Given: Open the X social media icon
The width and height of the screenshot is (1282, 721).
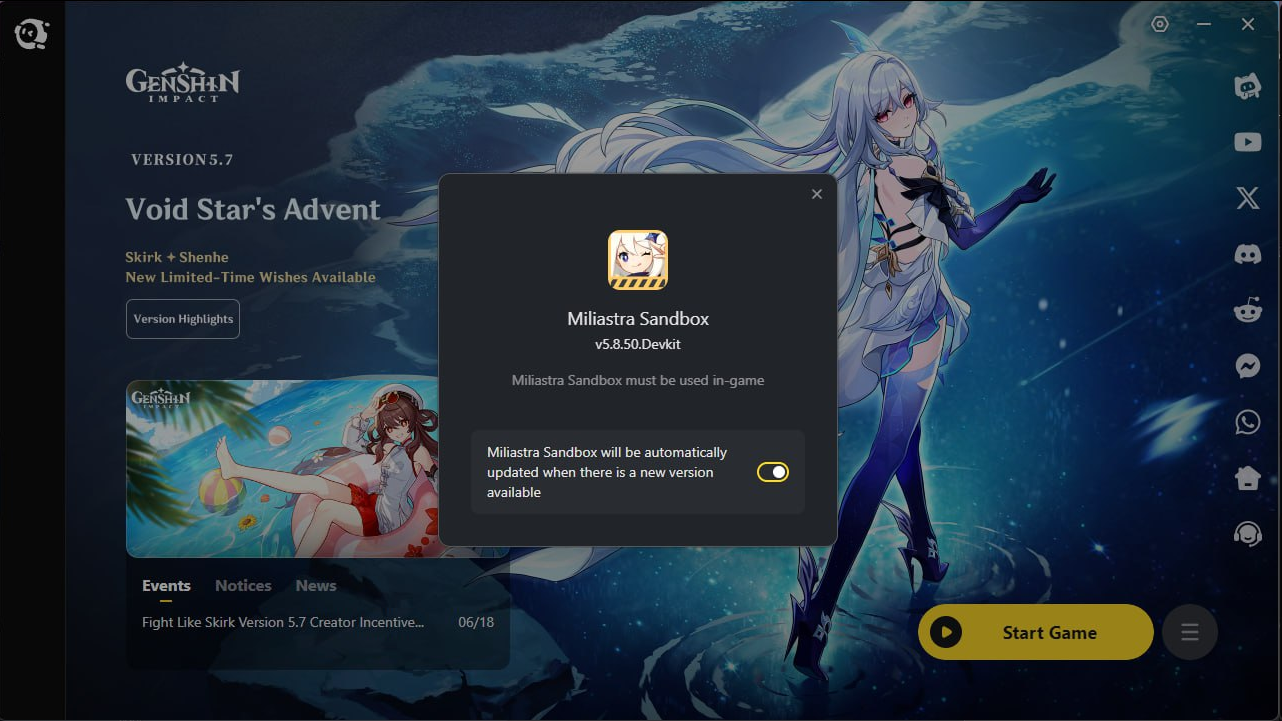Looking at the screenshot, I should 1248,198.
